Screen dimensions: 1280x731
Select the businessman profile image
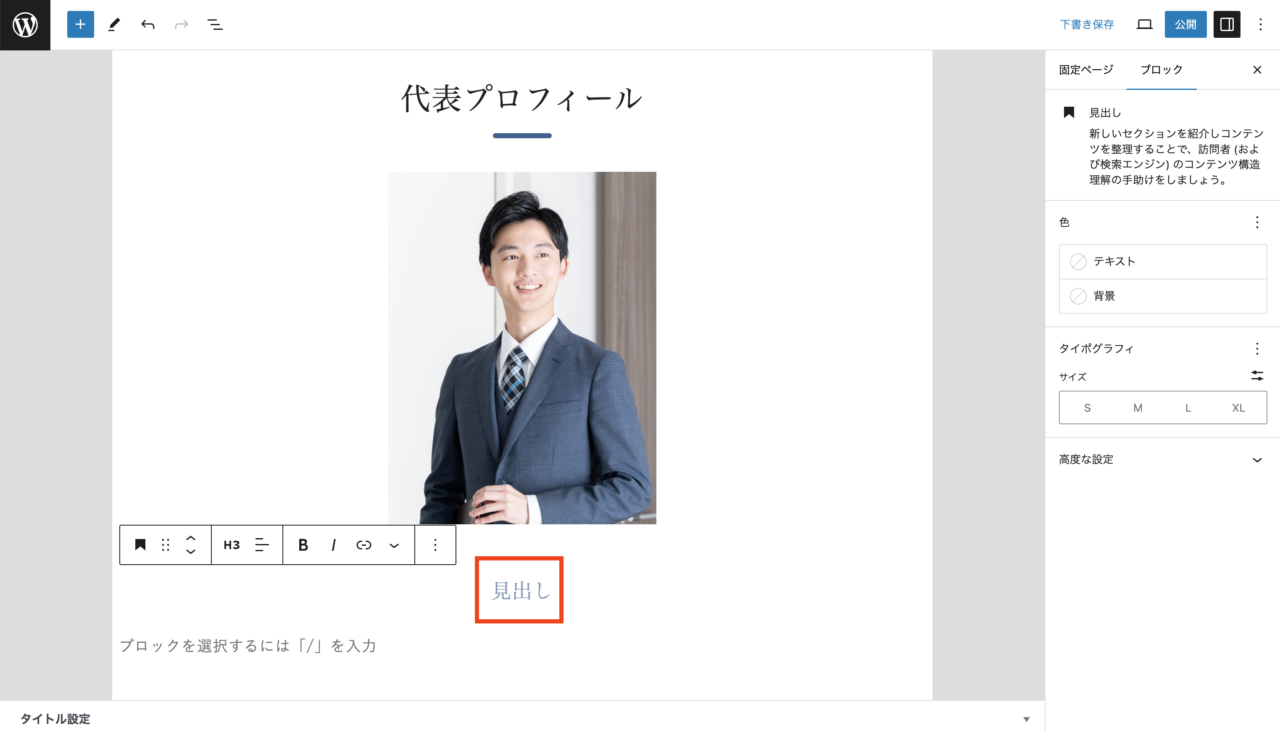(x=522, y=348)
